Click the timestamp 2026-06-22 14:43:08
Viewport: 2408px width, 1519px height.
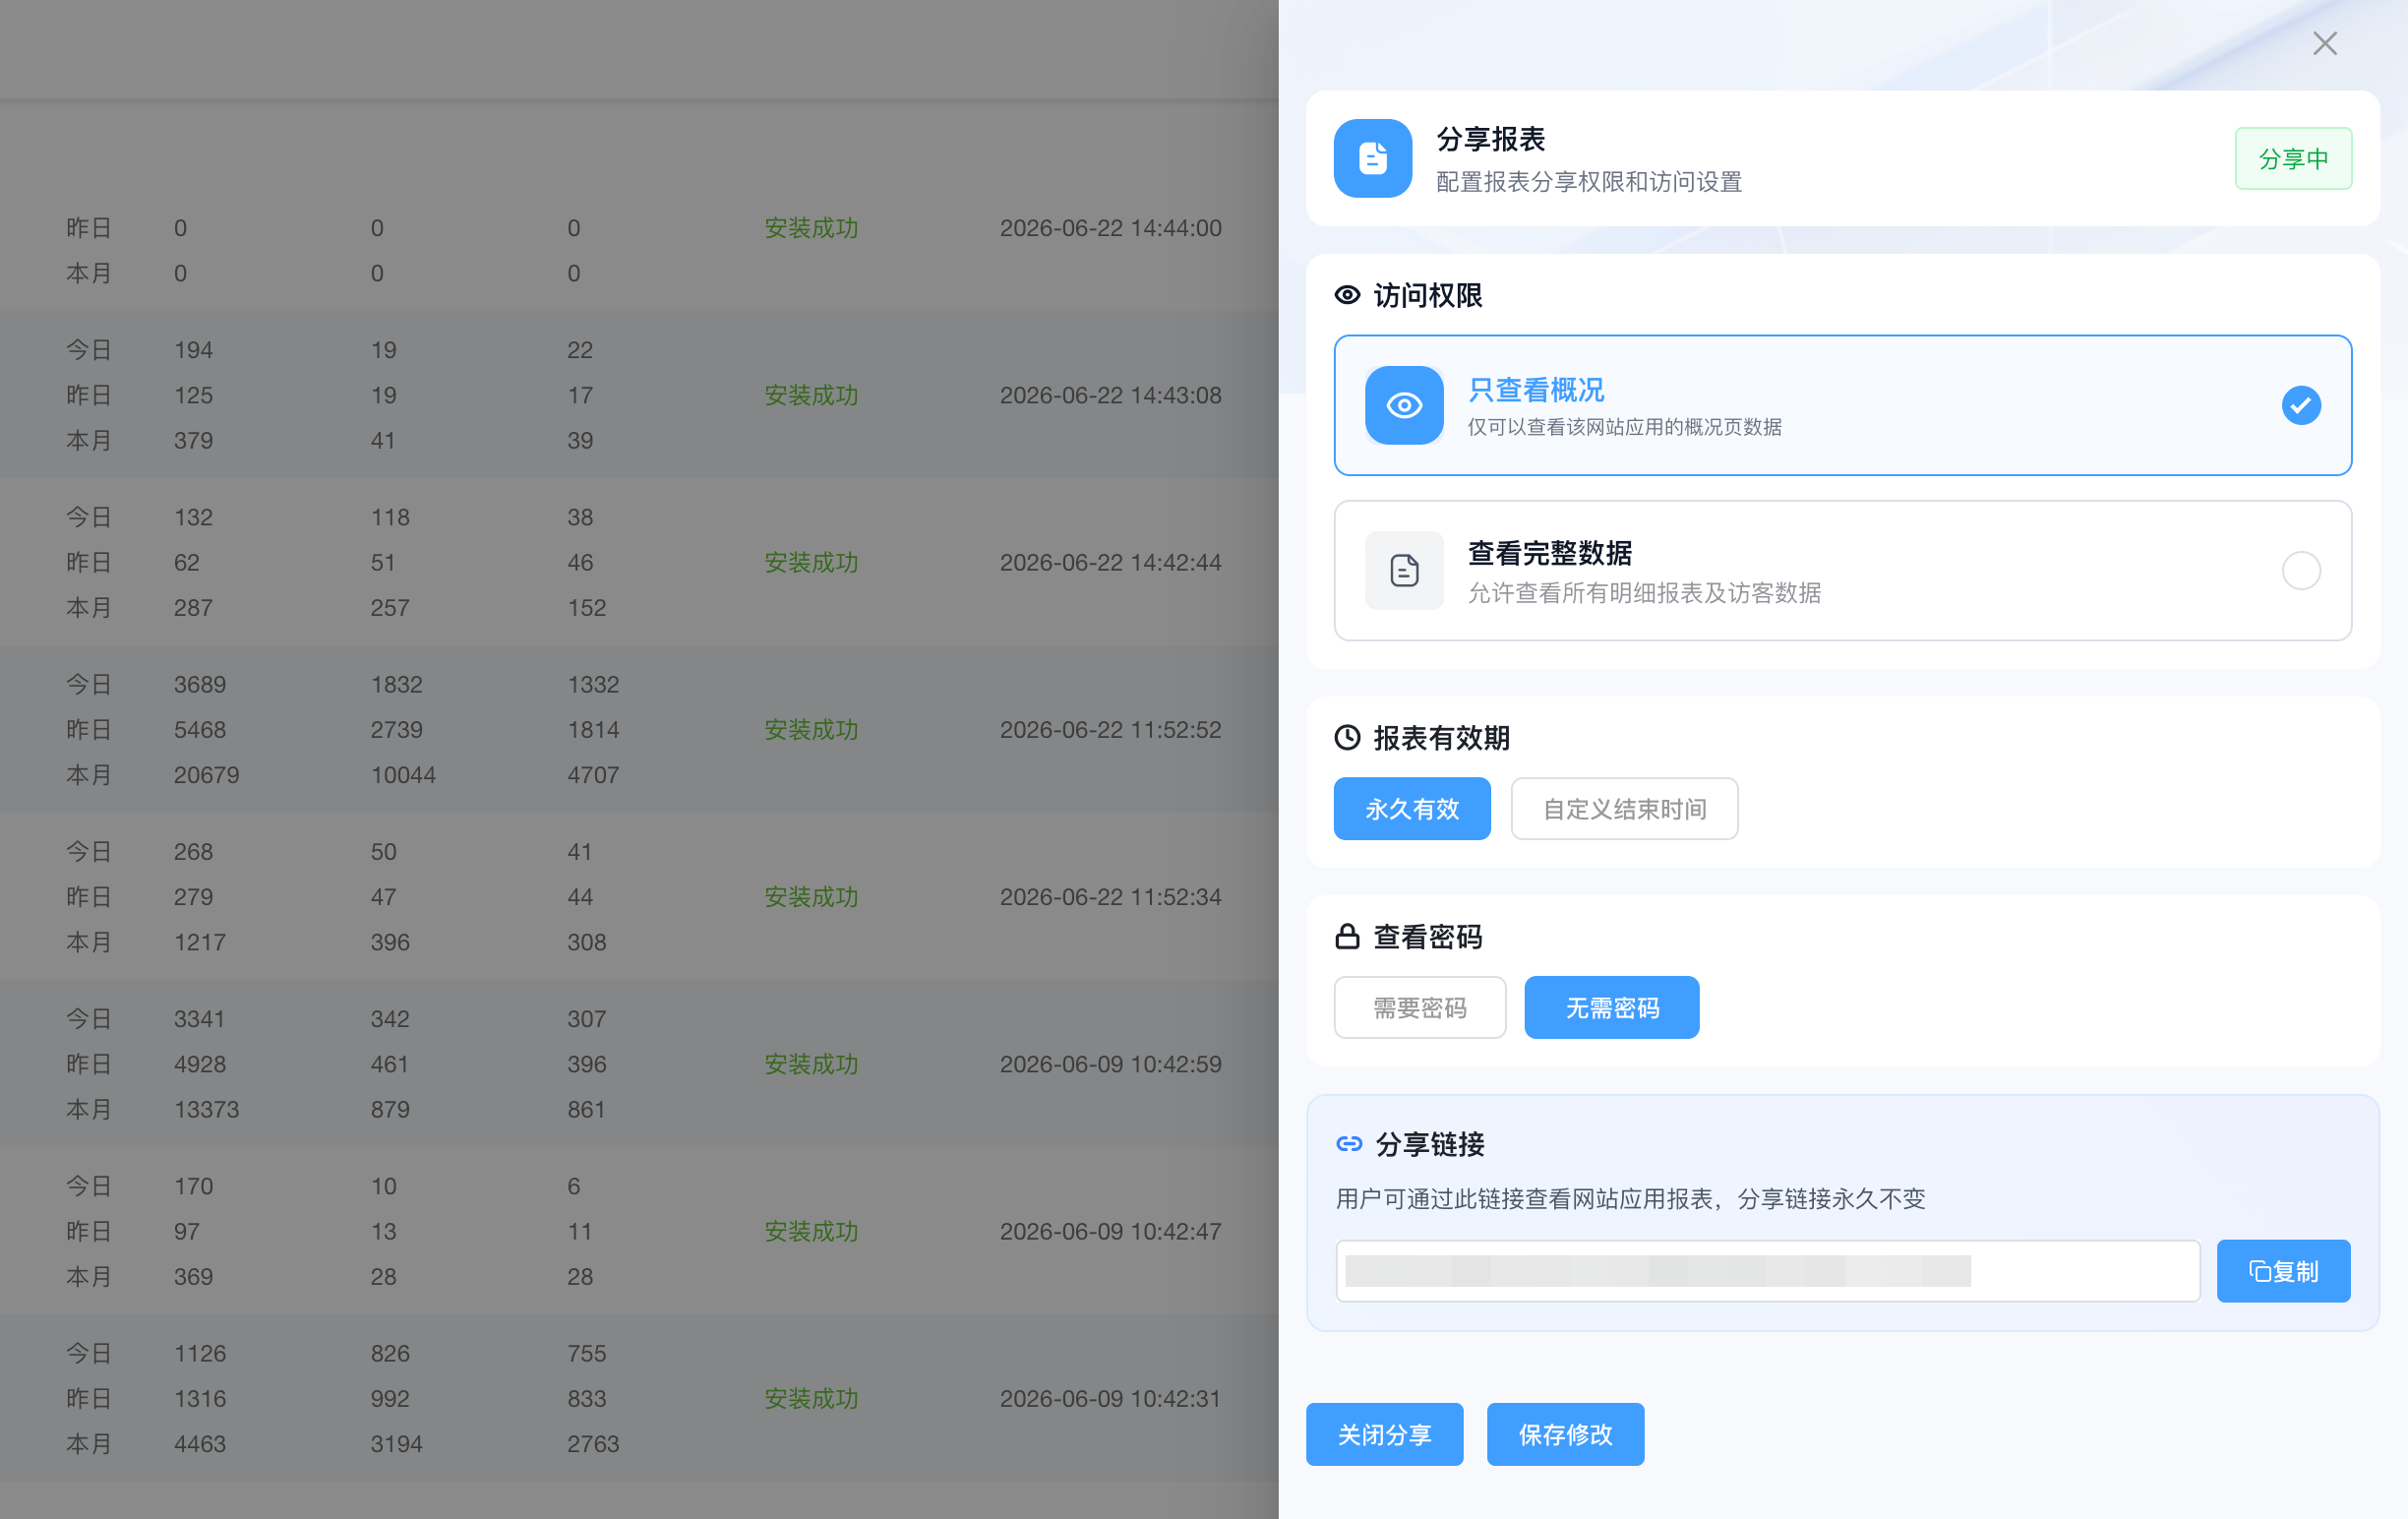point(1110,395)
